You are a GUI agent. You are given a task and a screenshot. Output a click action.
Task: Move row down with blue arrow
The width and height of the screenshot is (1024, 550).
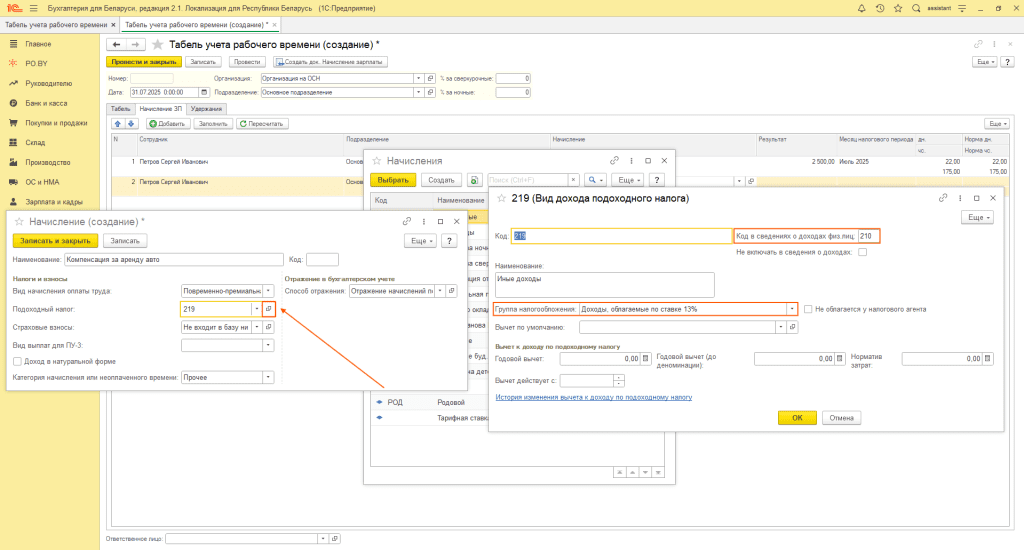coord(131,123)
